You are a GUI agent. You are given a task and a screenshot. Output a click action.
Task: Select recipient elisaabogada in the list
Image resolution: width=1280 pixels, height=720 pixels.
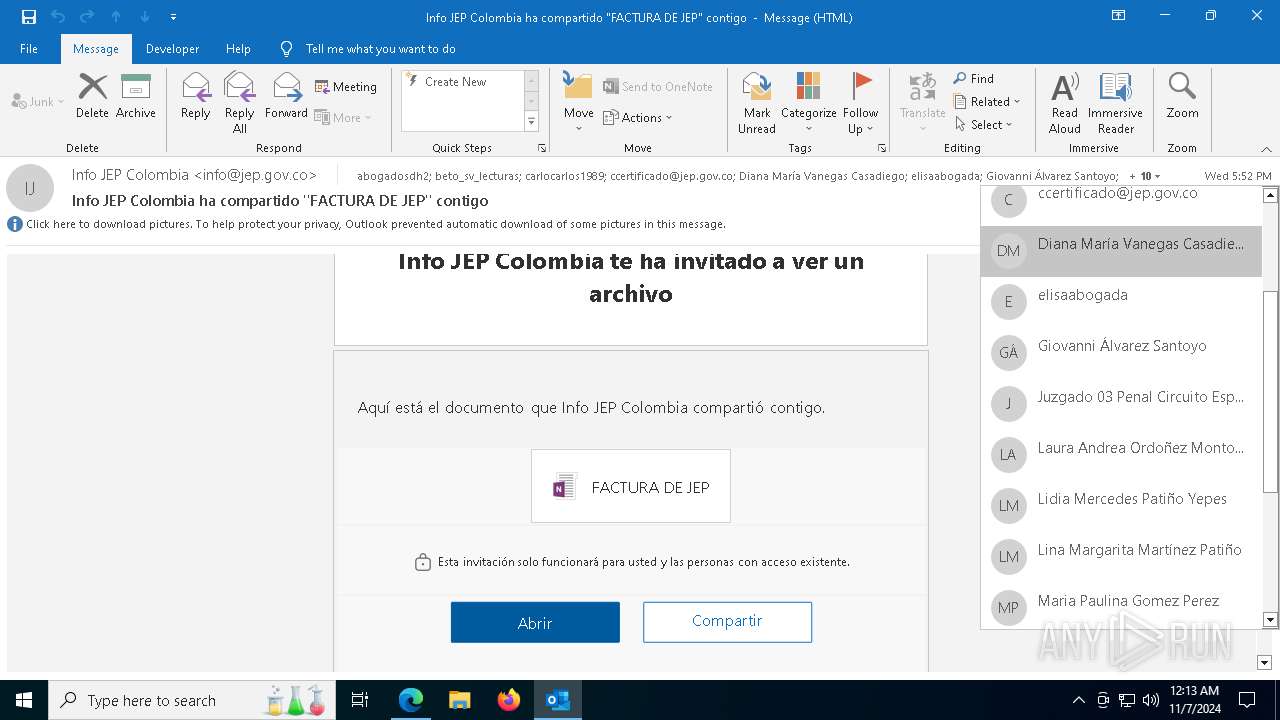point(1121,301)
